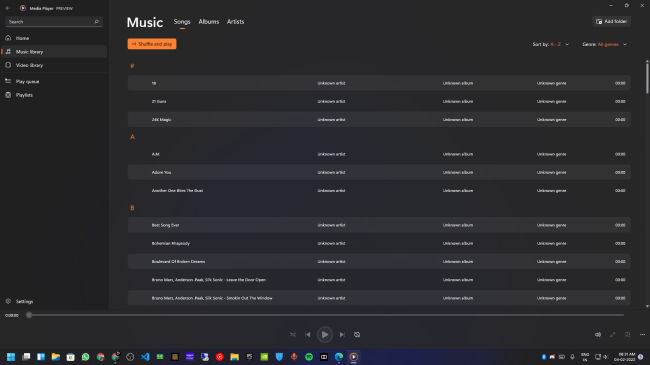
Task: Click Media Player taskbar icon
Action: pos(354,357)
